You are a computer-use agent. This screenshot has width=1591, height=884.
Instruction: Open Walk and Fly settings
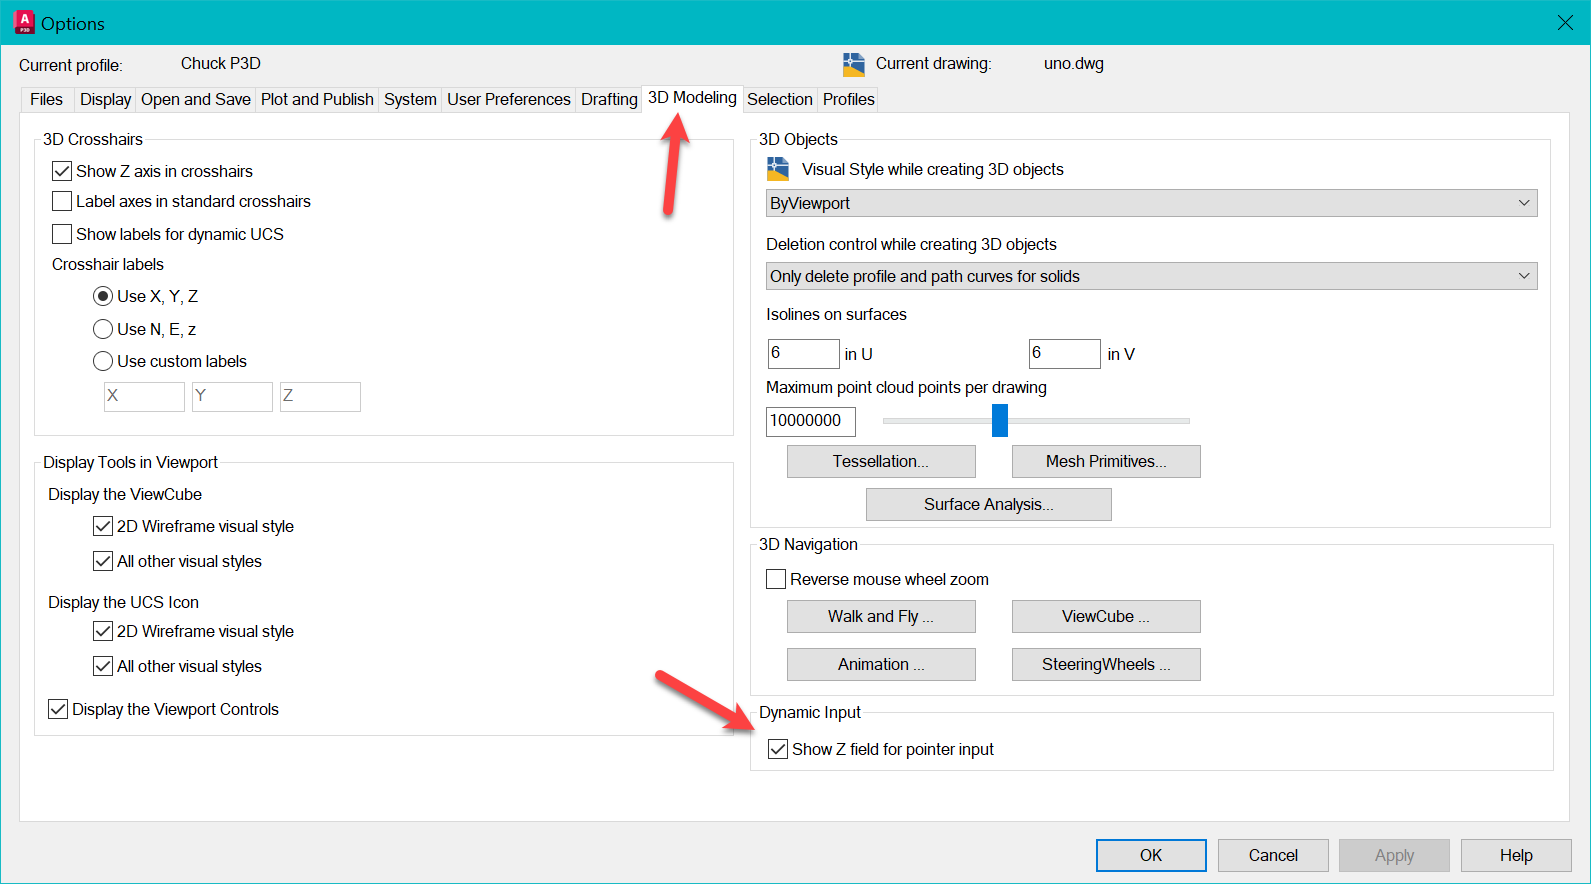(x=881, y=616)
